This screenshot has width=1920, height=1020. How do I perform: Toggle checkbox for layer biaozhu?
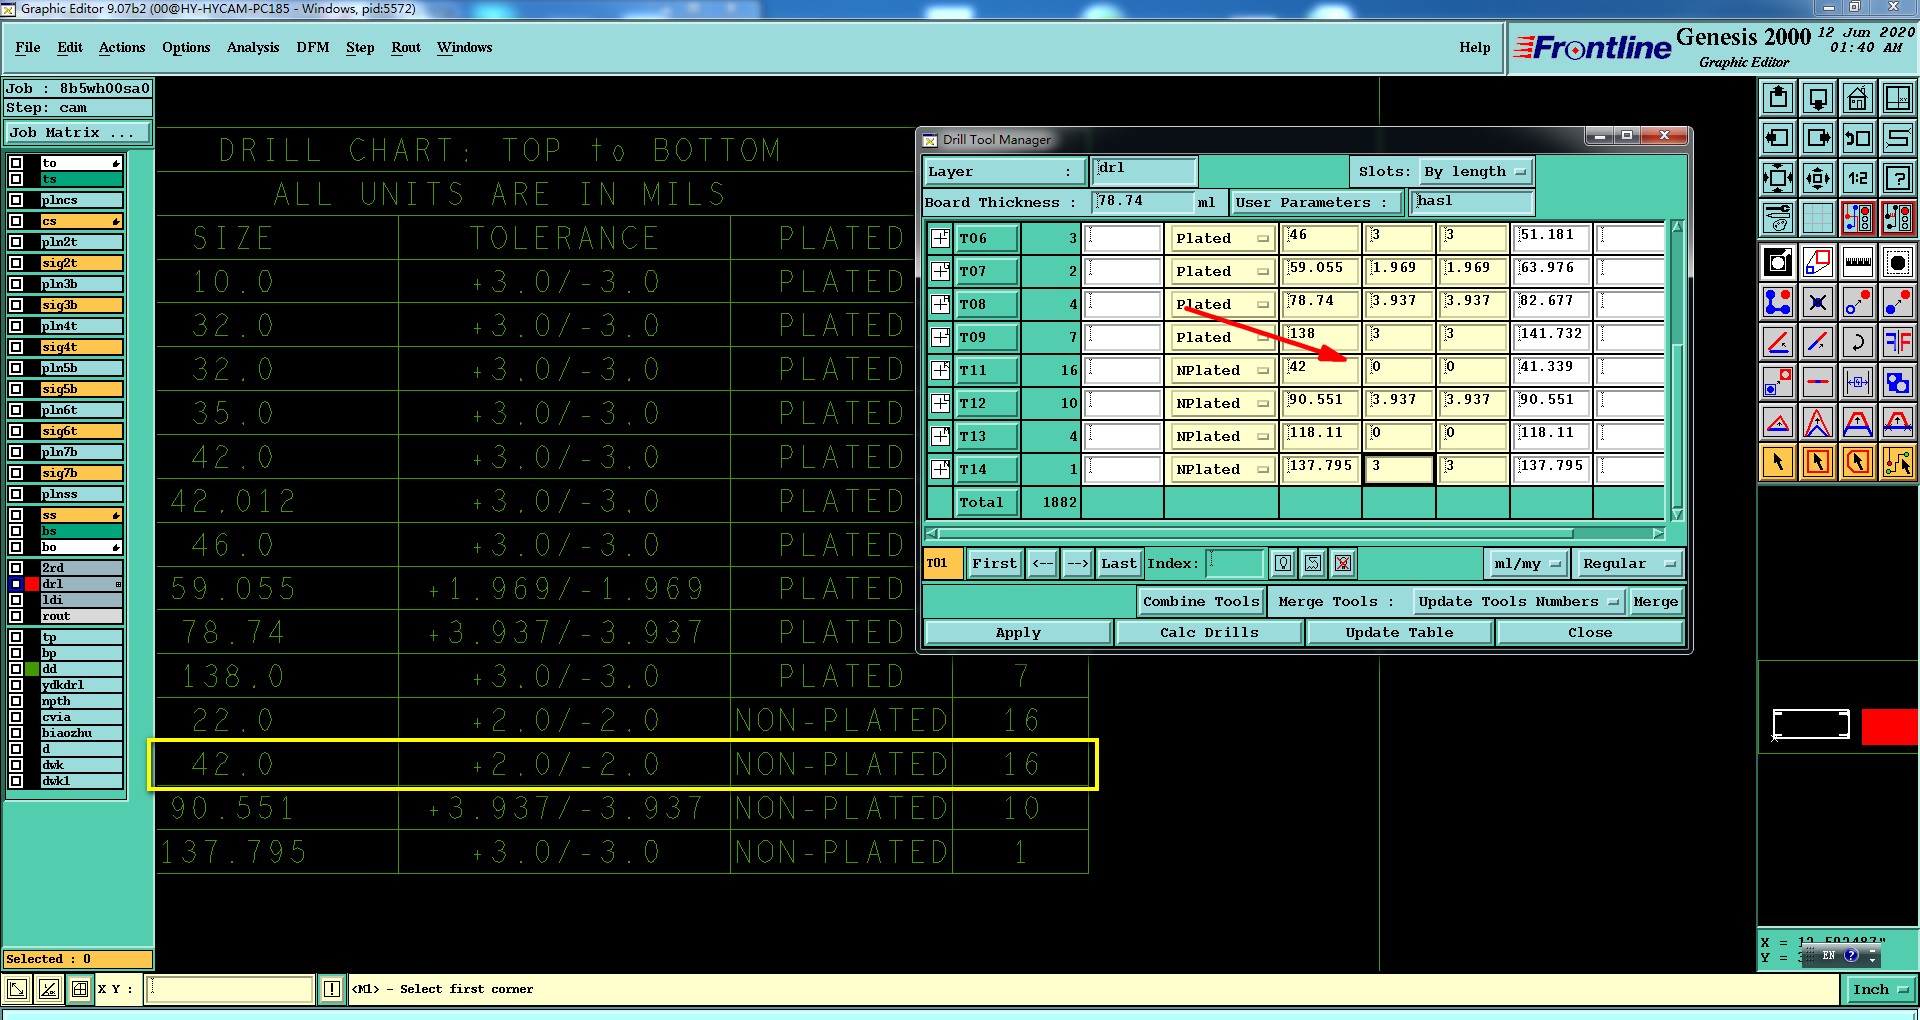click(x=16, y=733)
